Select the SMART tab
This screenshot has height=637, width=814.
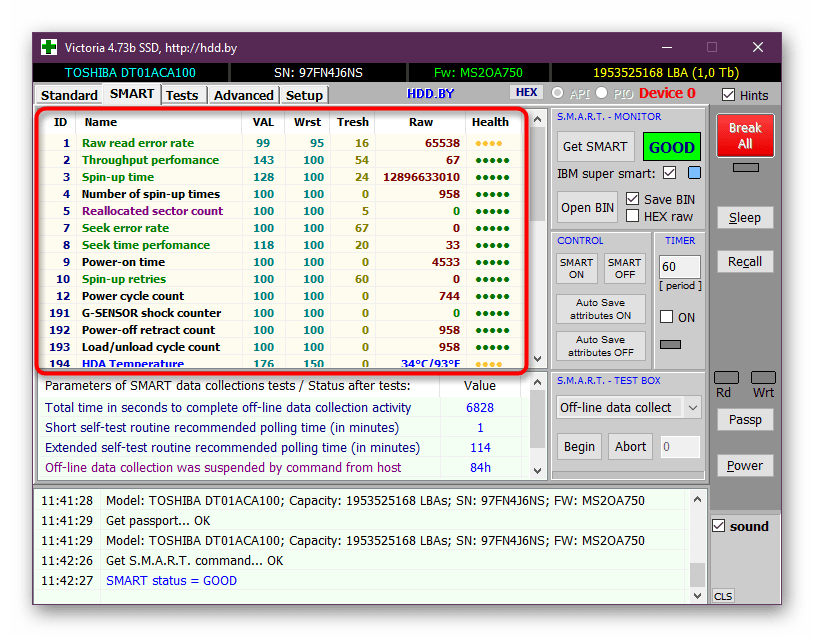132,94
